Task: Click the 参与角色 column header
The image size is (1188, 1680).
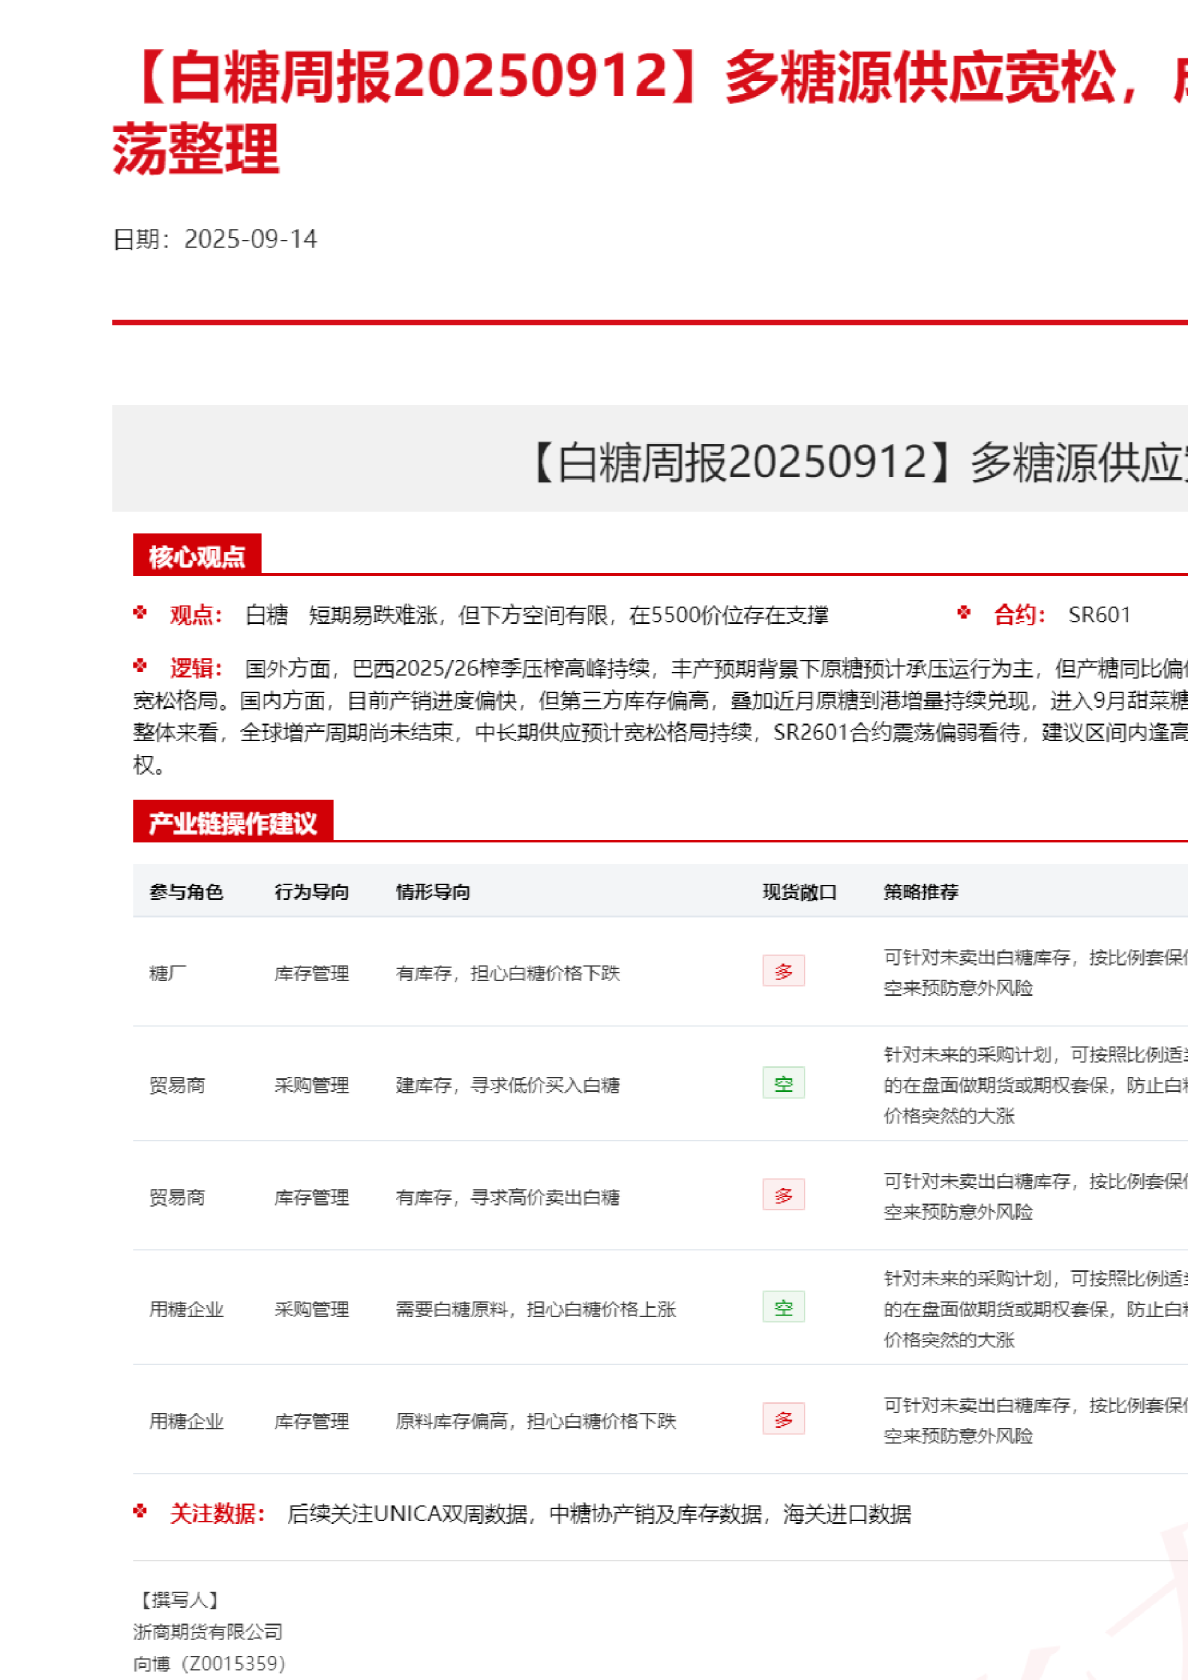Action: pos(186,892)
